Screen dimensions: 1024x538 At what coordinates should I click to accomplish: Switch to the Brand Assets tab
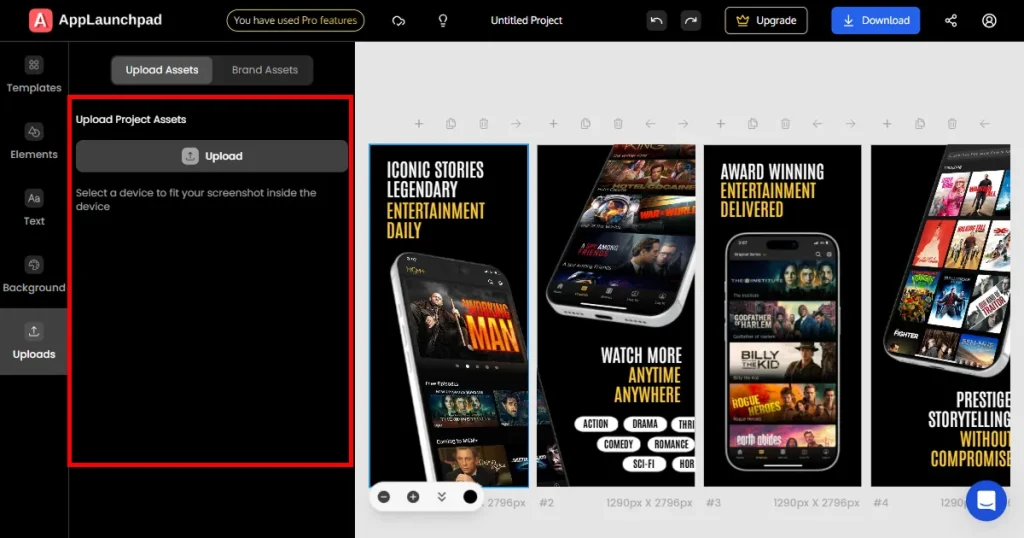[264, 70]
